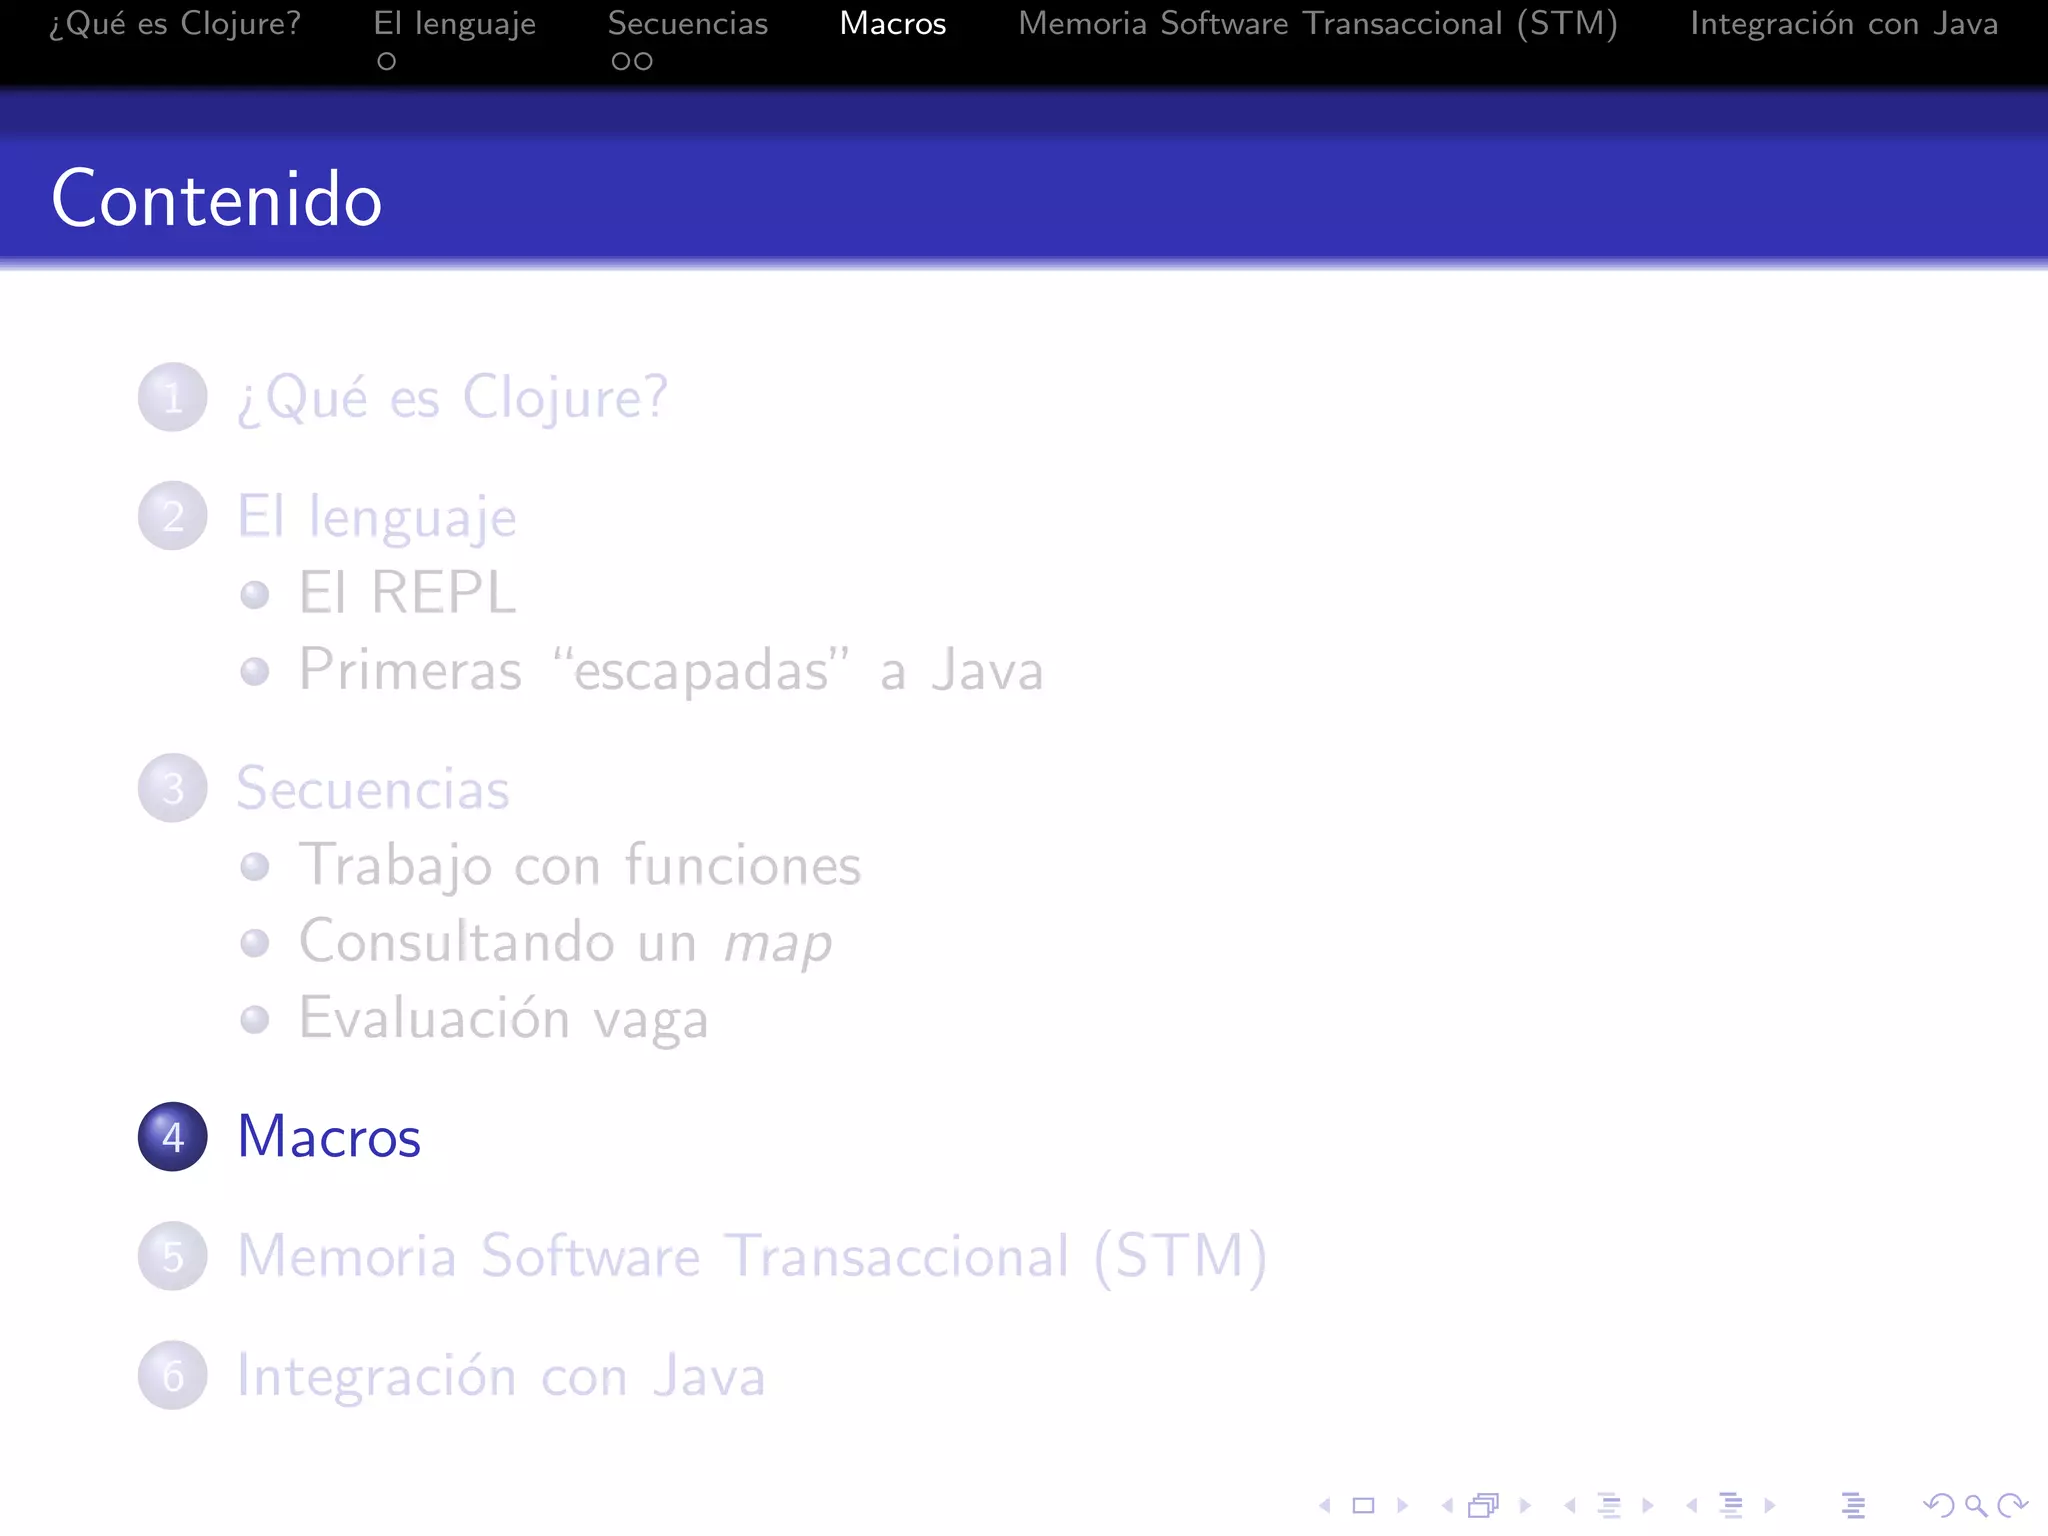Follow outline sub-item 'Evaluación vaga'
Viewport: 2048px width, 1536px height.
(x=504, y=1019)
